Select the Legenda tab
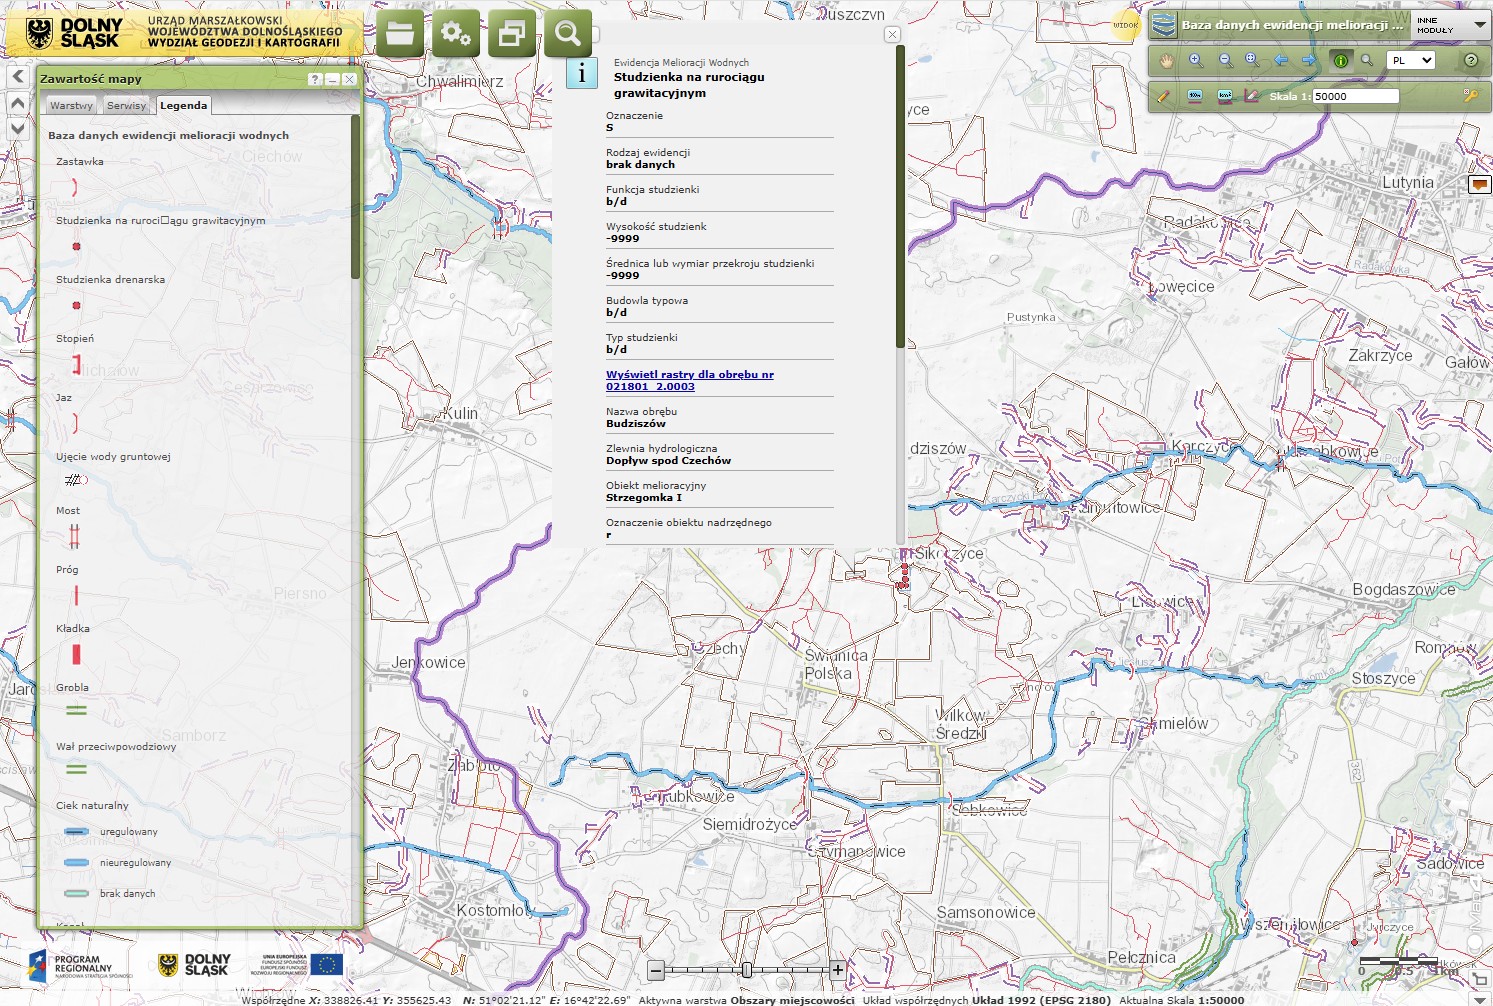This screenshot has height=1006, width=1493. pos(184,105)
